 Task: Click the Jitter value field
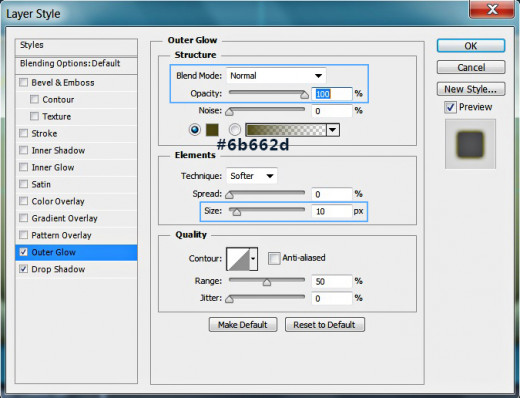pos(332,299)
